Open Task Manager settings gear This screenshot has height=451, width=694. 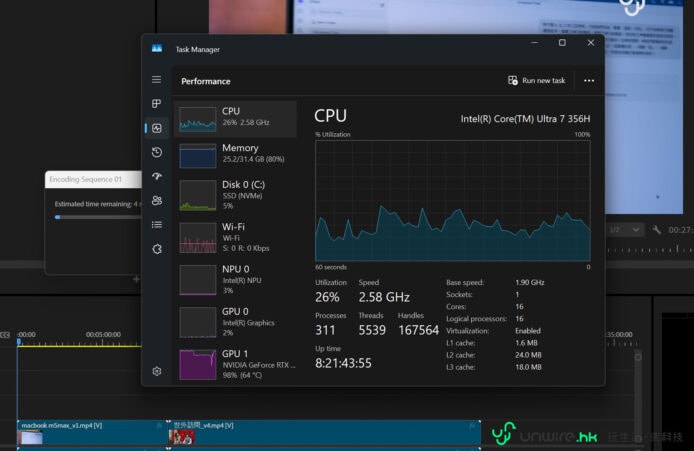(157, 371)
